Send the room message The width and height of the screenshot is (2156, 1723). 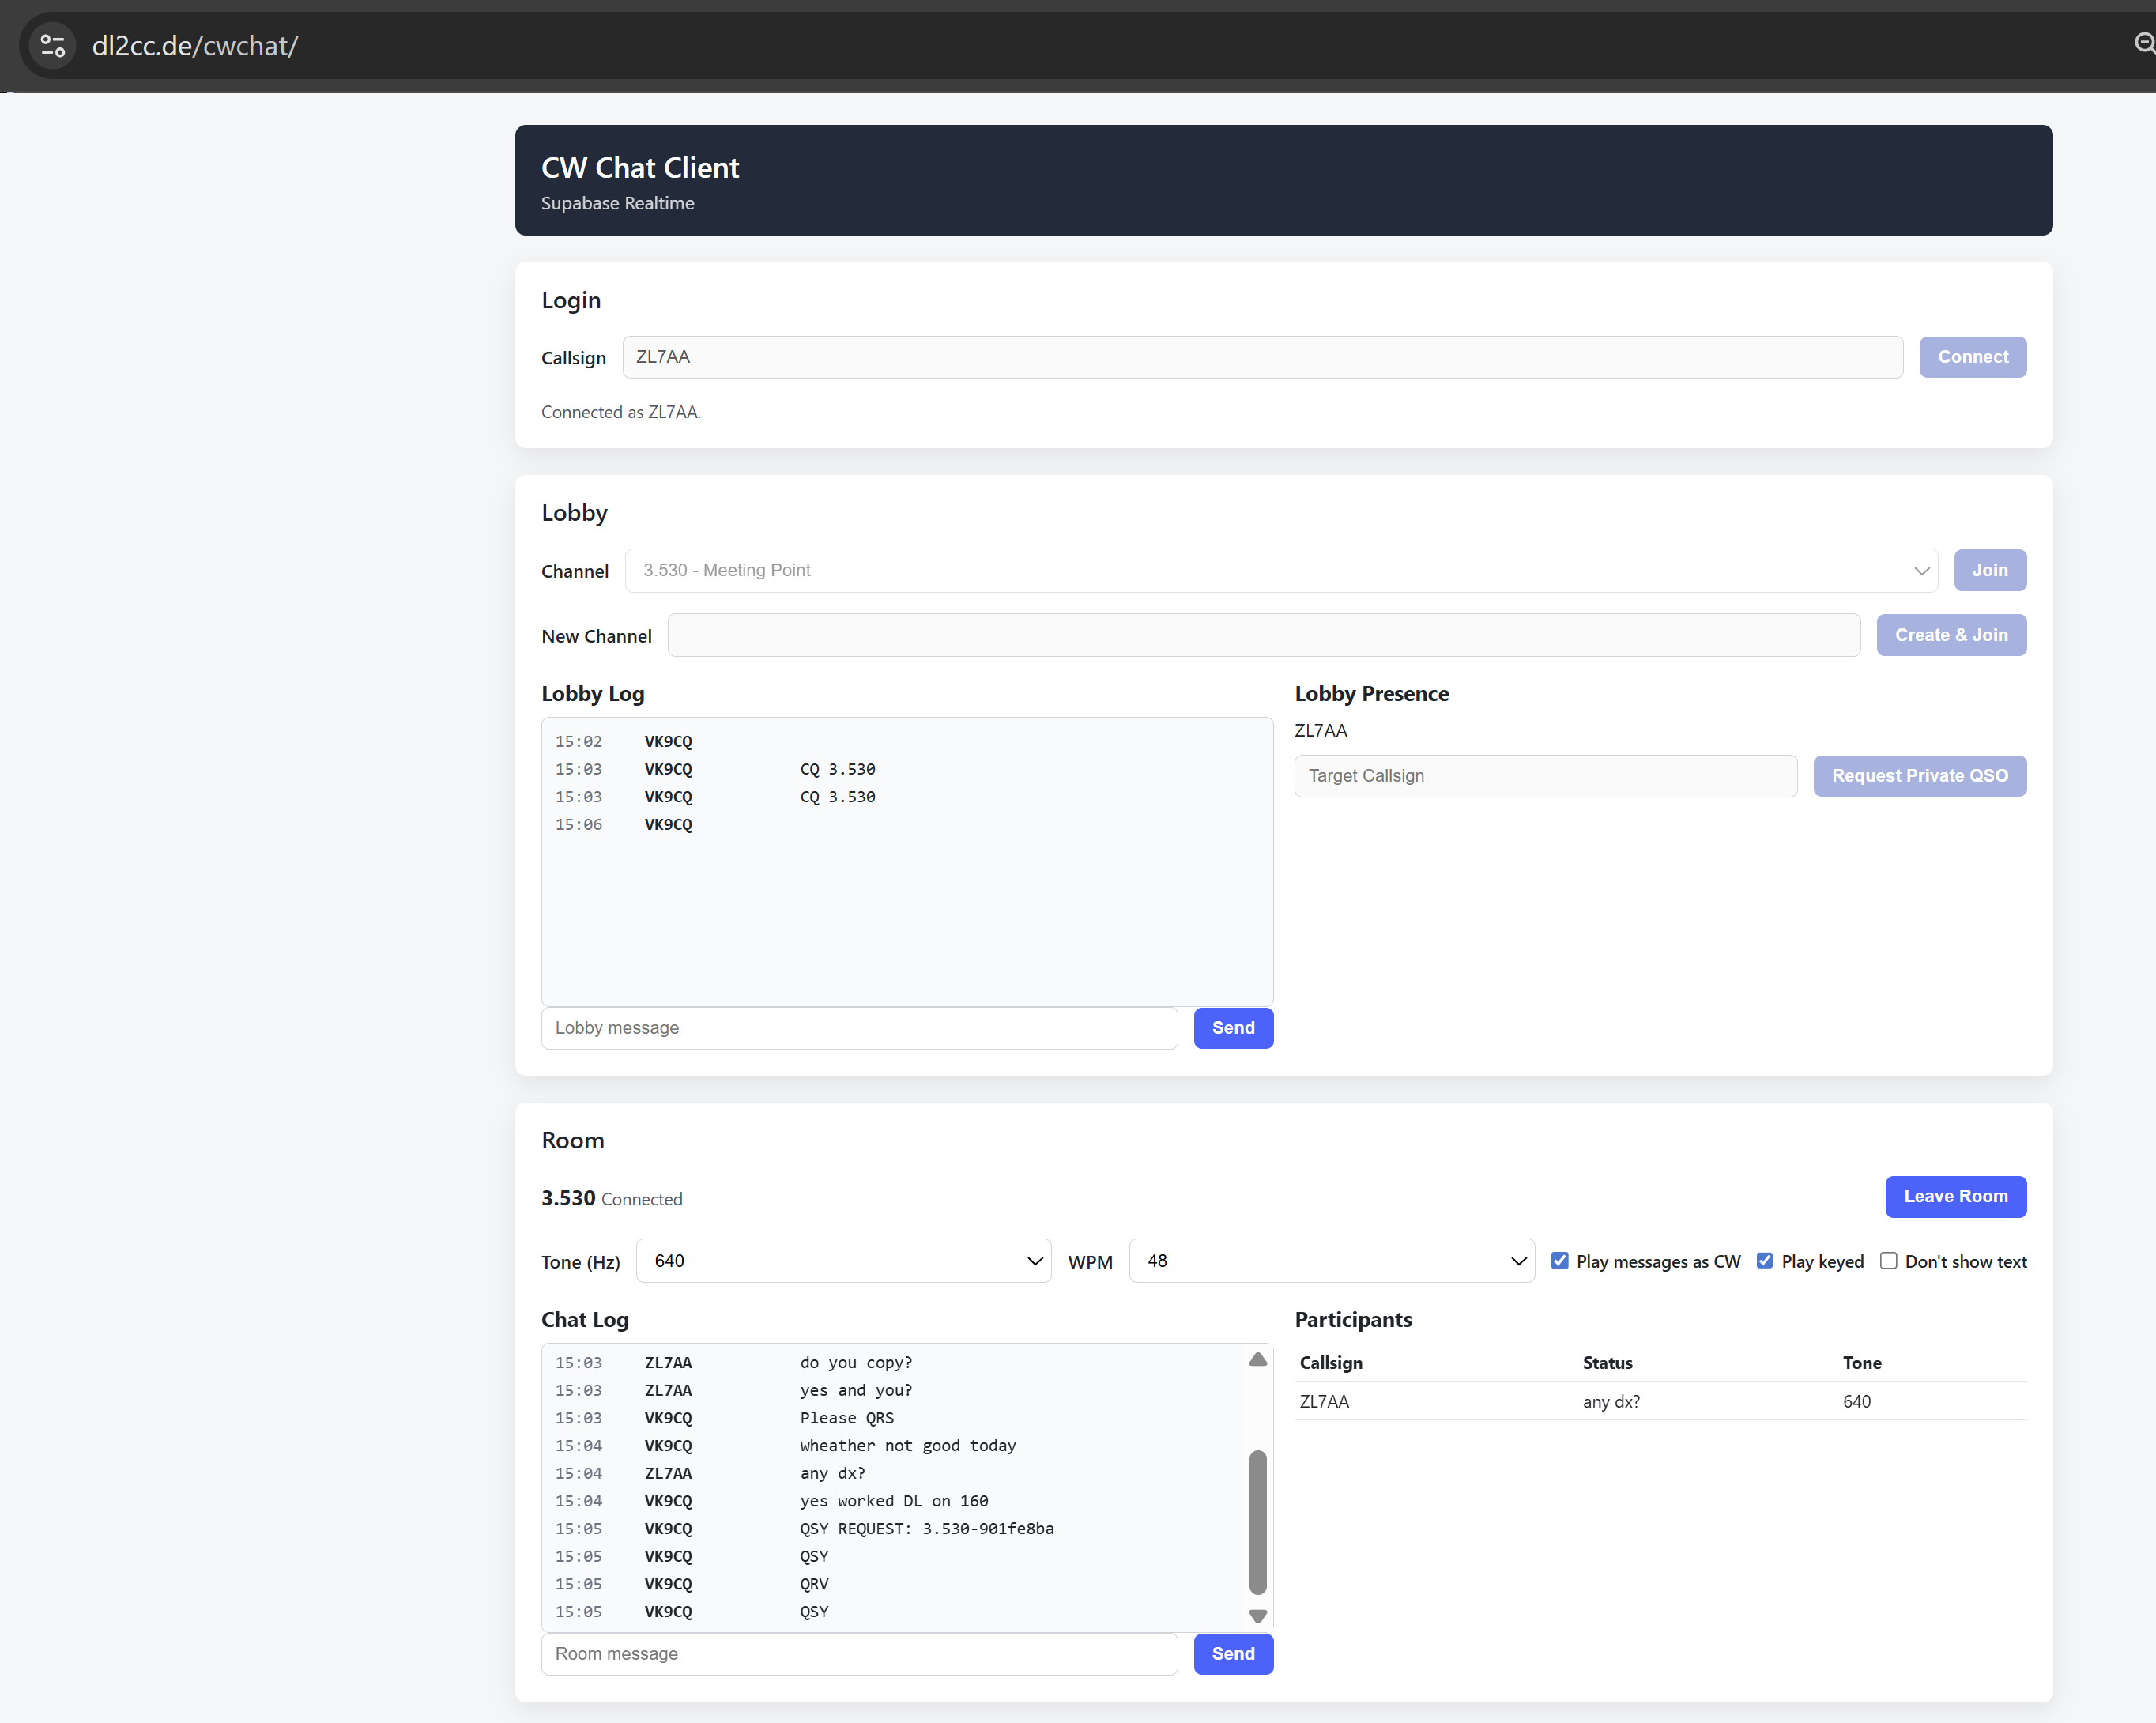click(1233, 1654)
